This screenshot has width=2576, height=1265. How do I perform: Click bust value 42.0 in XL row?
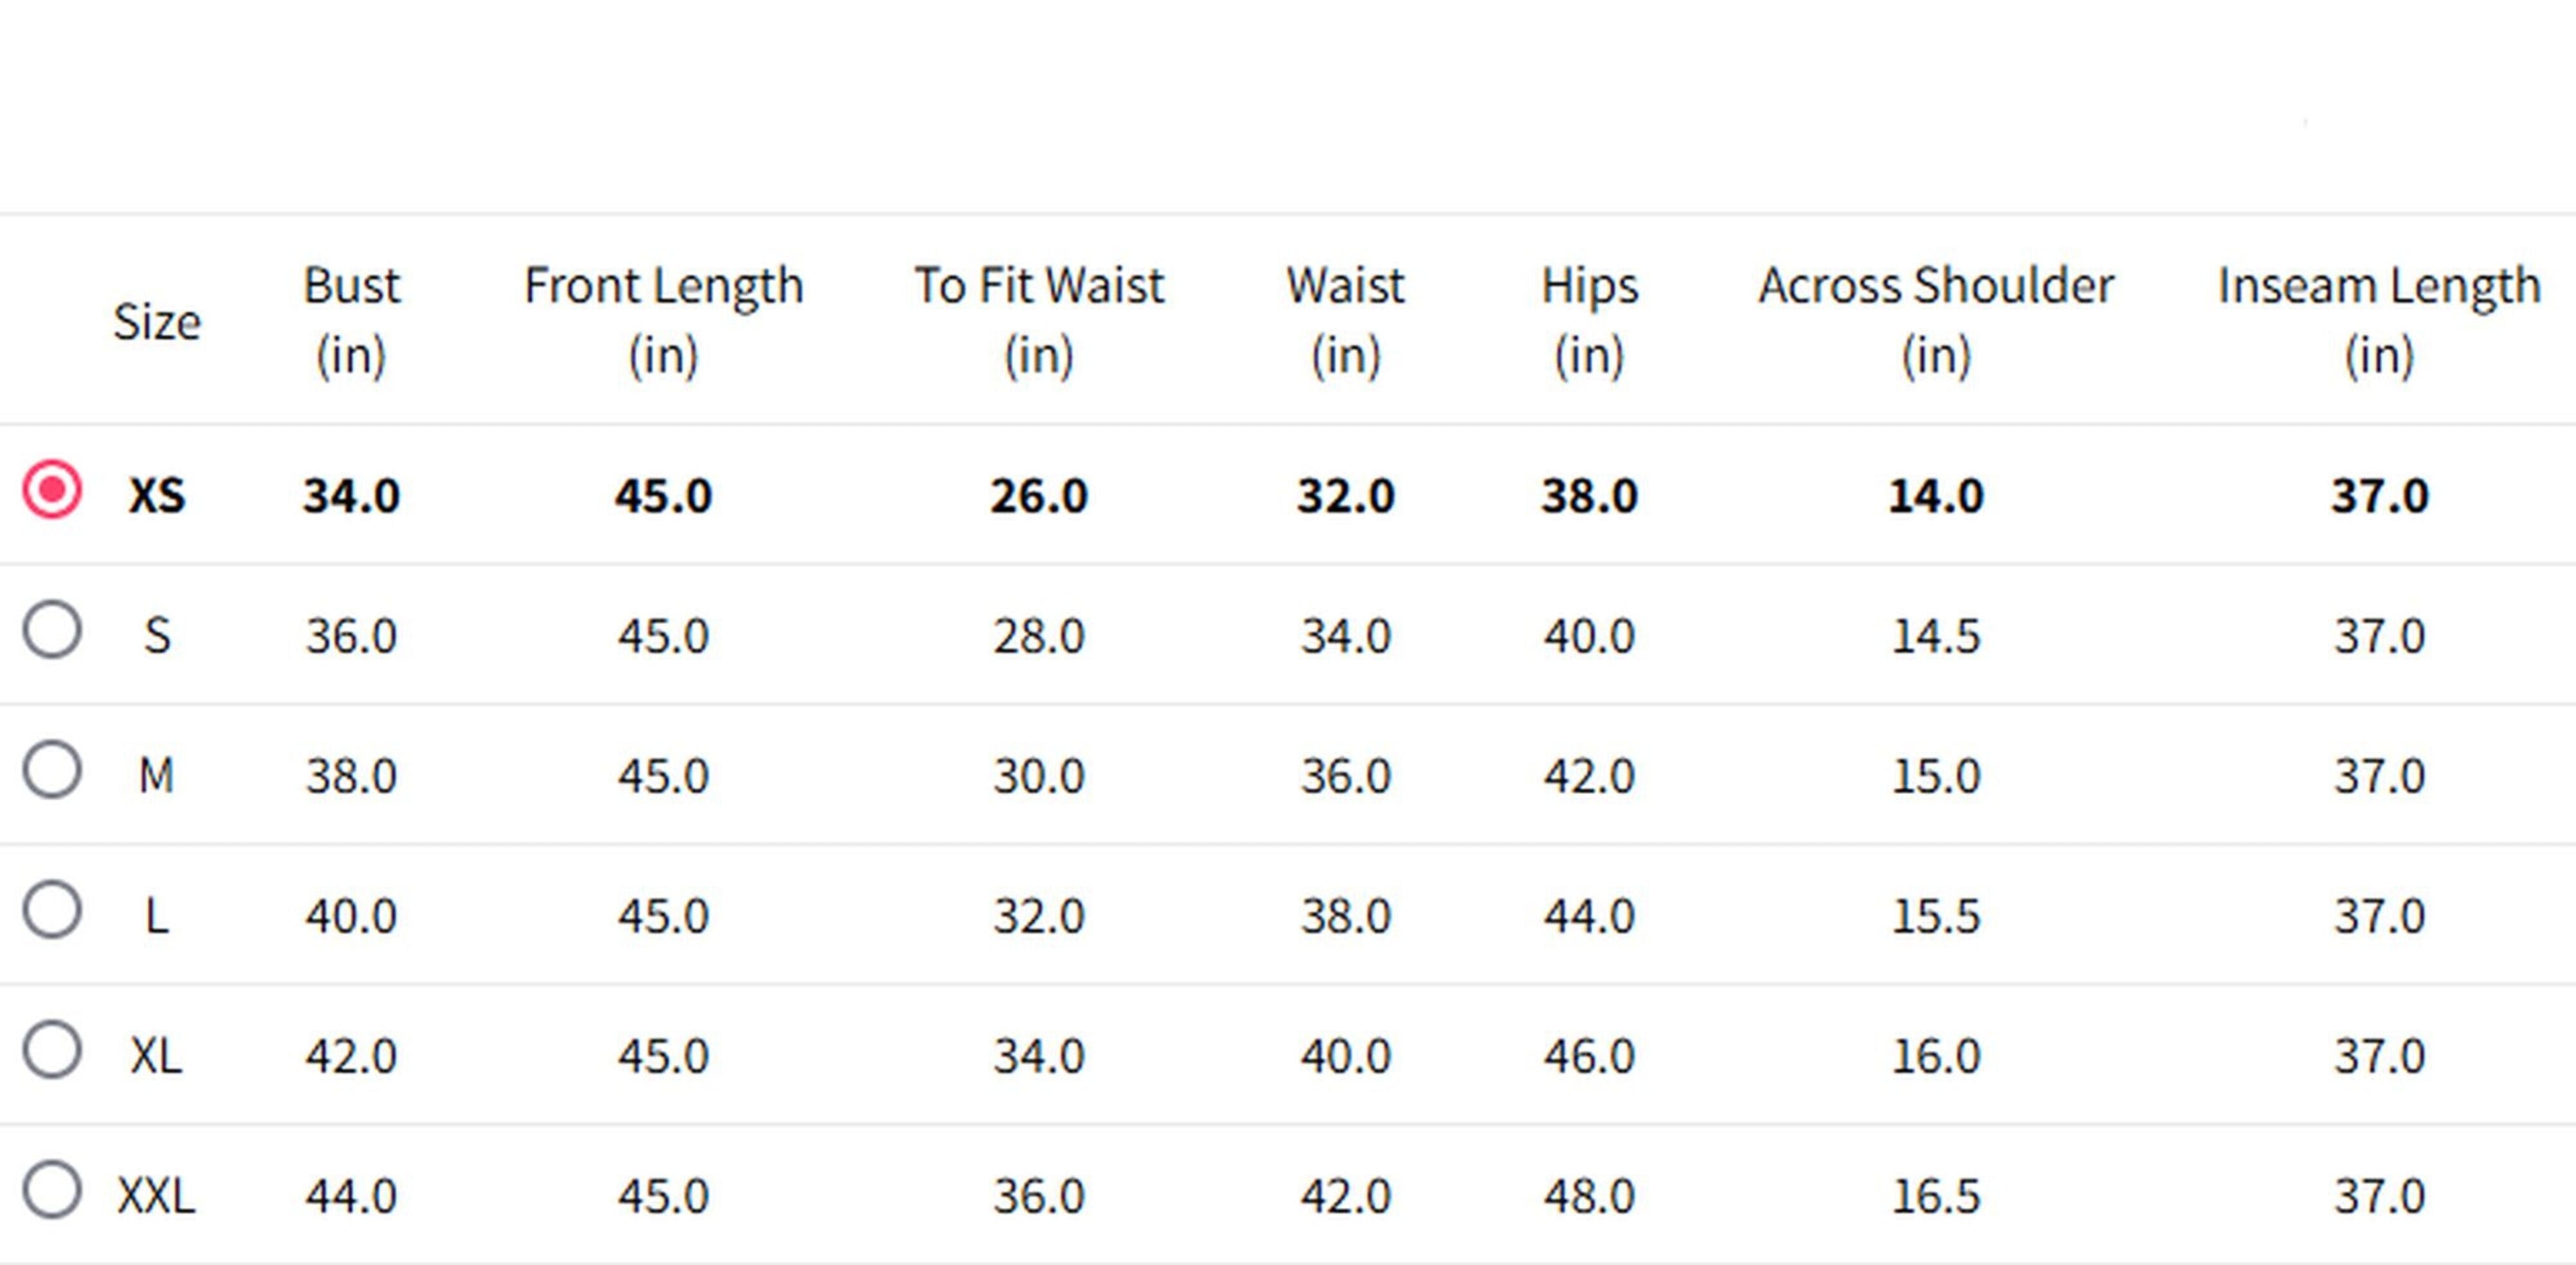point(351,1056)
